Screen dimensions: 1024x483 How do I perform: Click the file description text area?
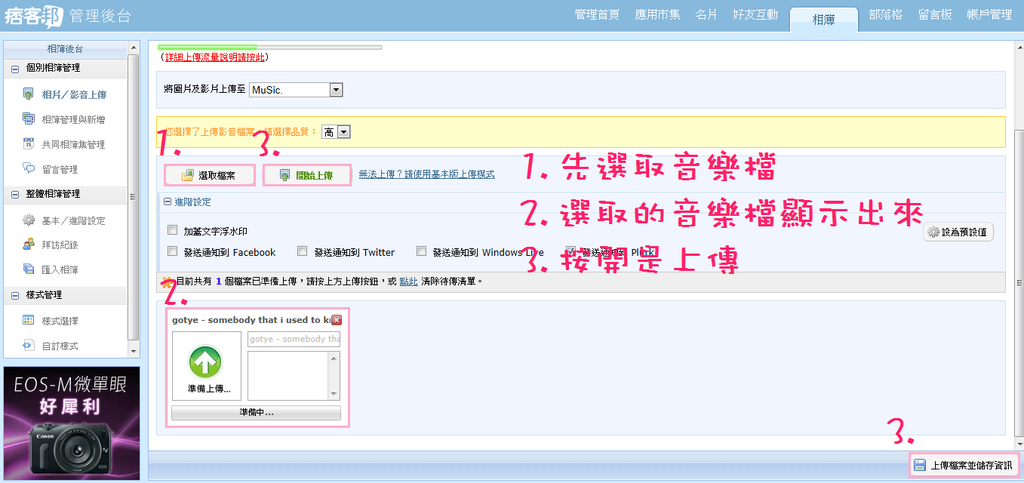pos(289,375)
